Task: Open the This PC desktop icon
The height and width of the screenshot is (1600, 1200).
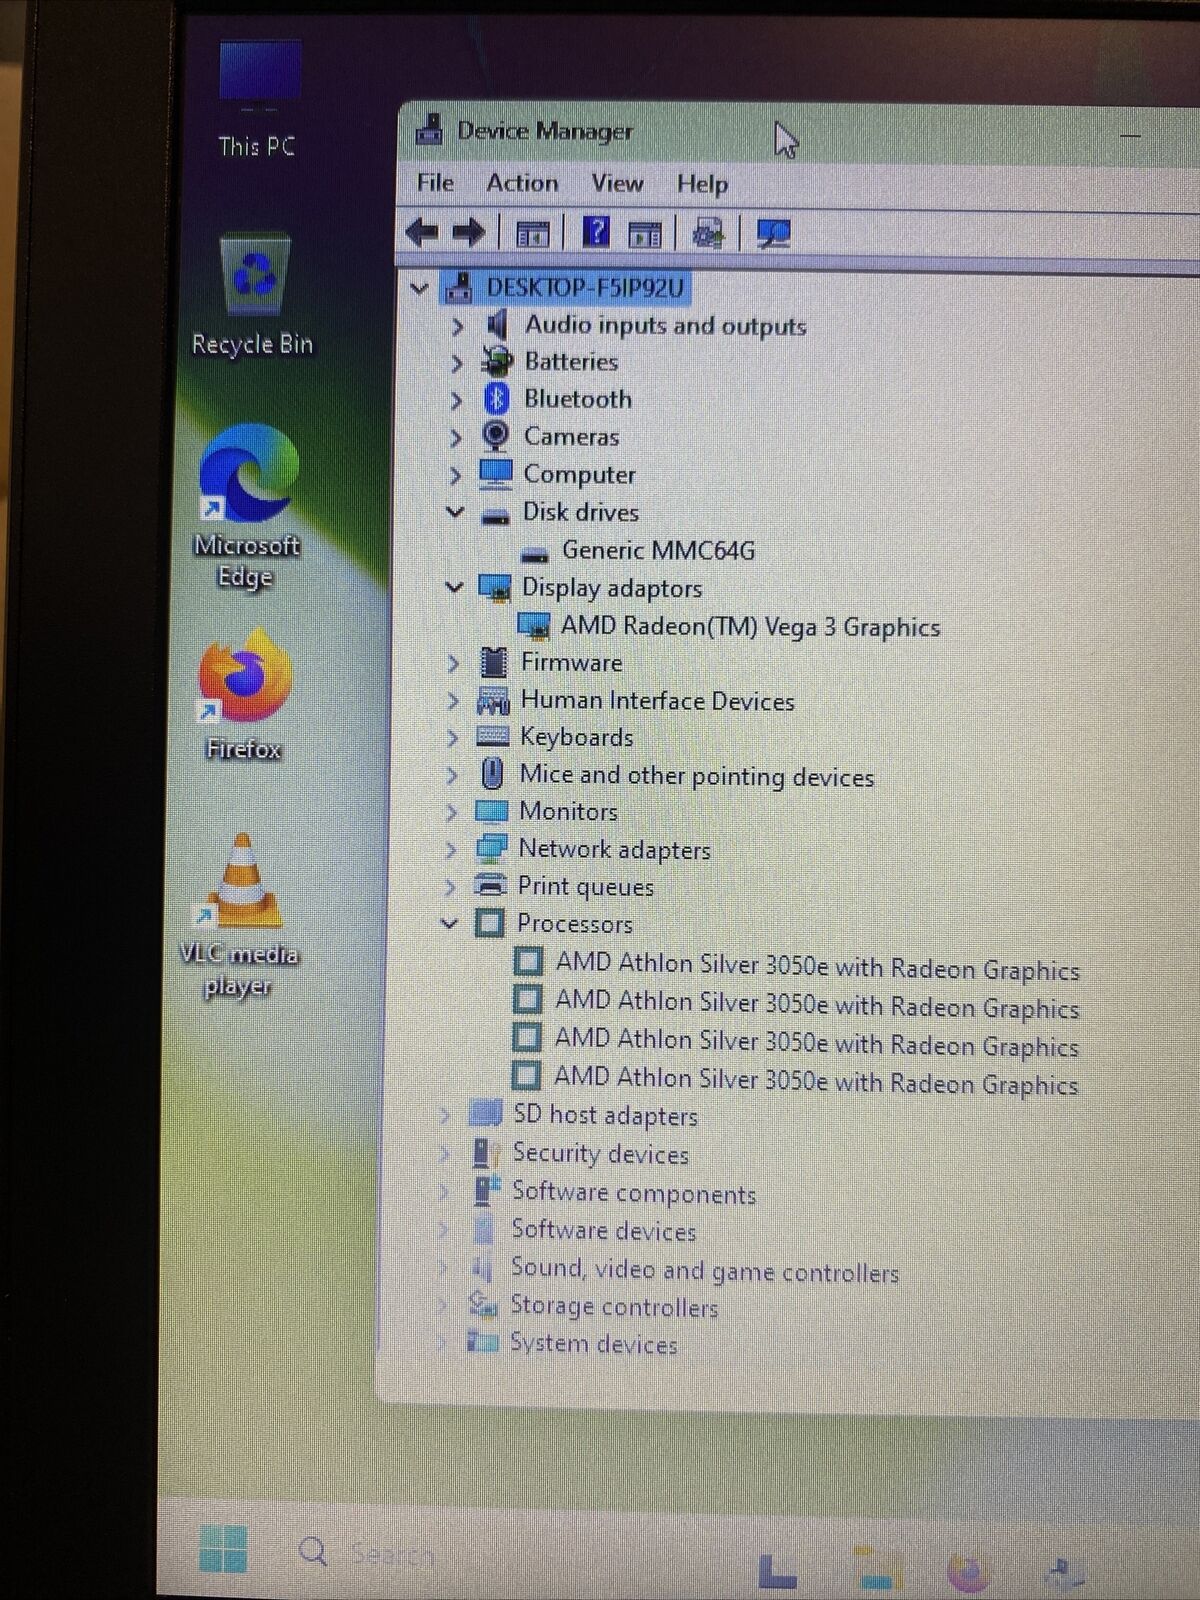Action: point(258,100)
